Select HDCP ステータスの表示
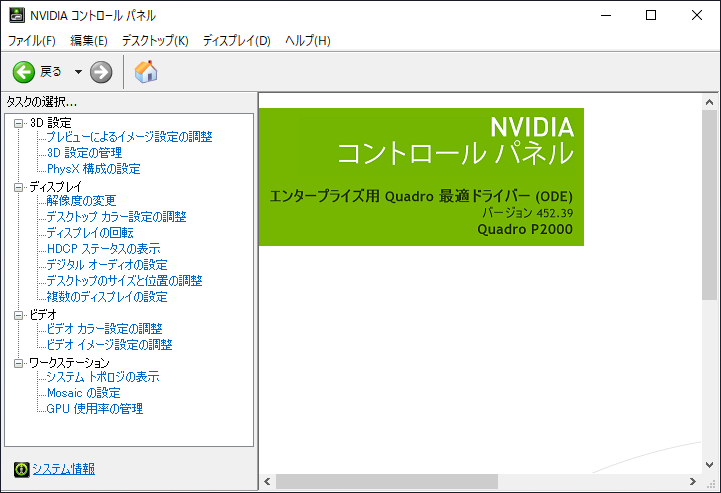721x493 pixels. (103, 249)
